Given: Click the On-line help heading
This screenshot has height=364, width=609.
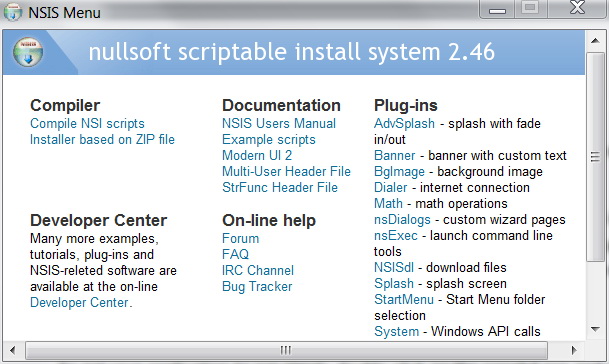Looking at the screenshot, I should coord(269,220).
